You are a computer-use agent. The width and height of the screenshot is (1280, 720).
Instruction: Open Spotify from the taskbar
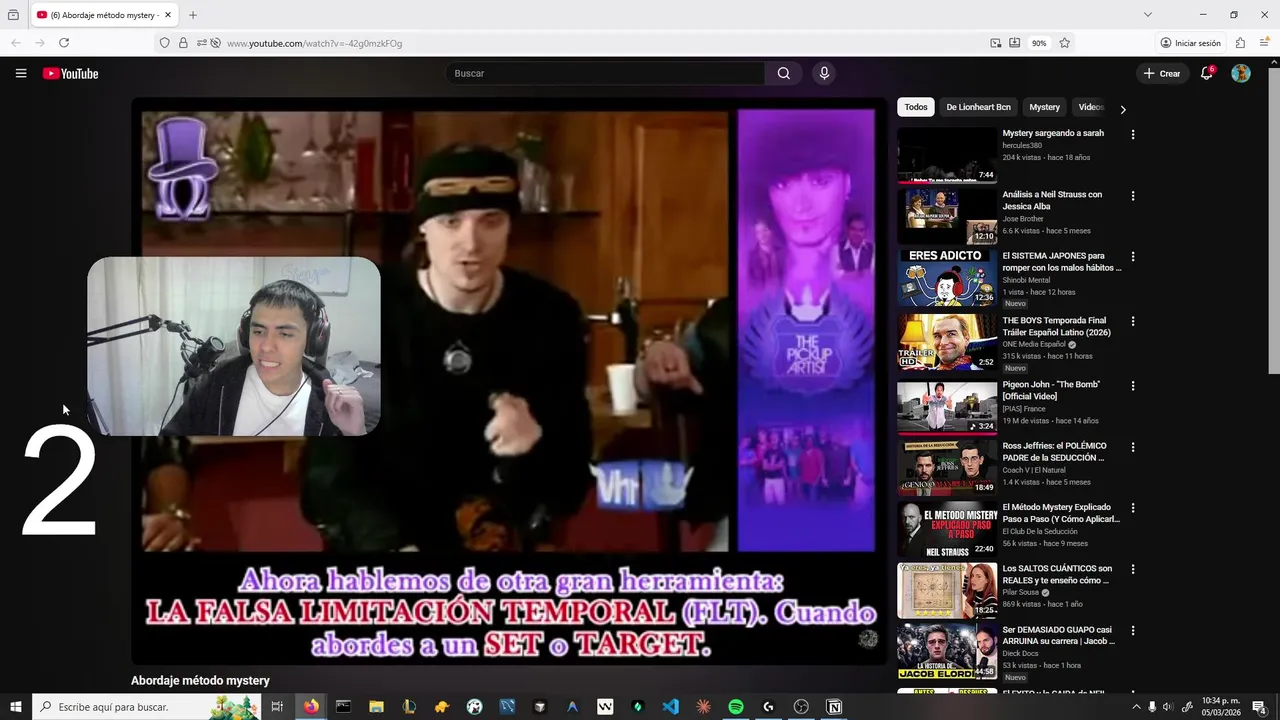(x=736, y=707)
